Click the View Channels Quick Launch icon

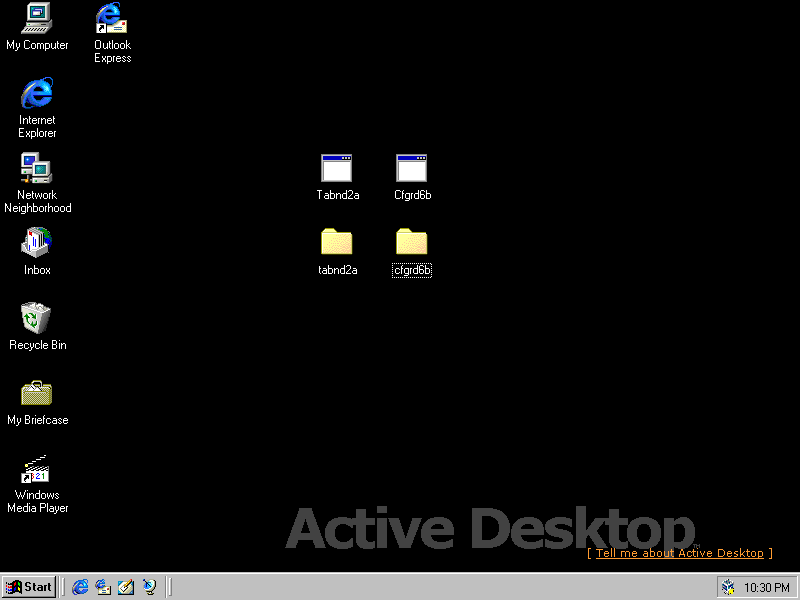tap(149, 587)
